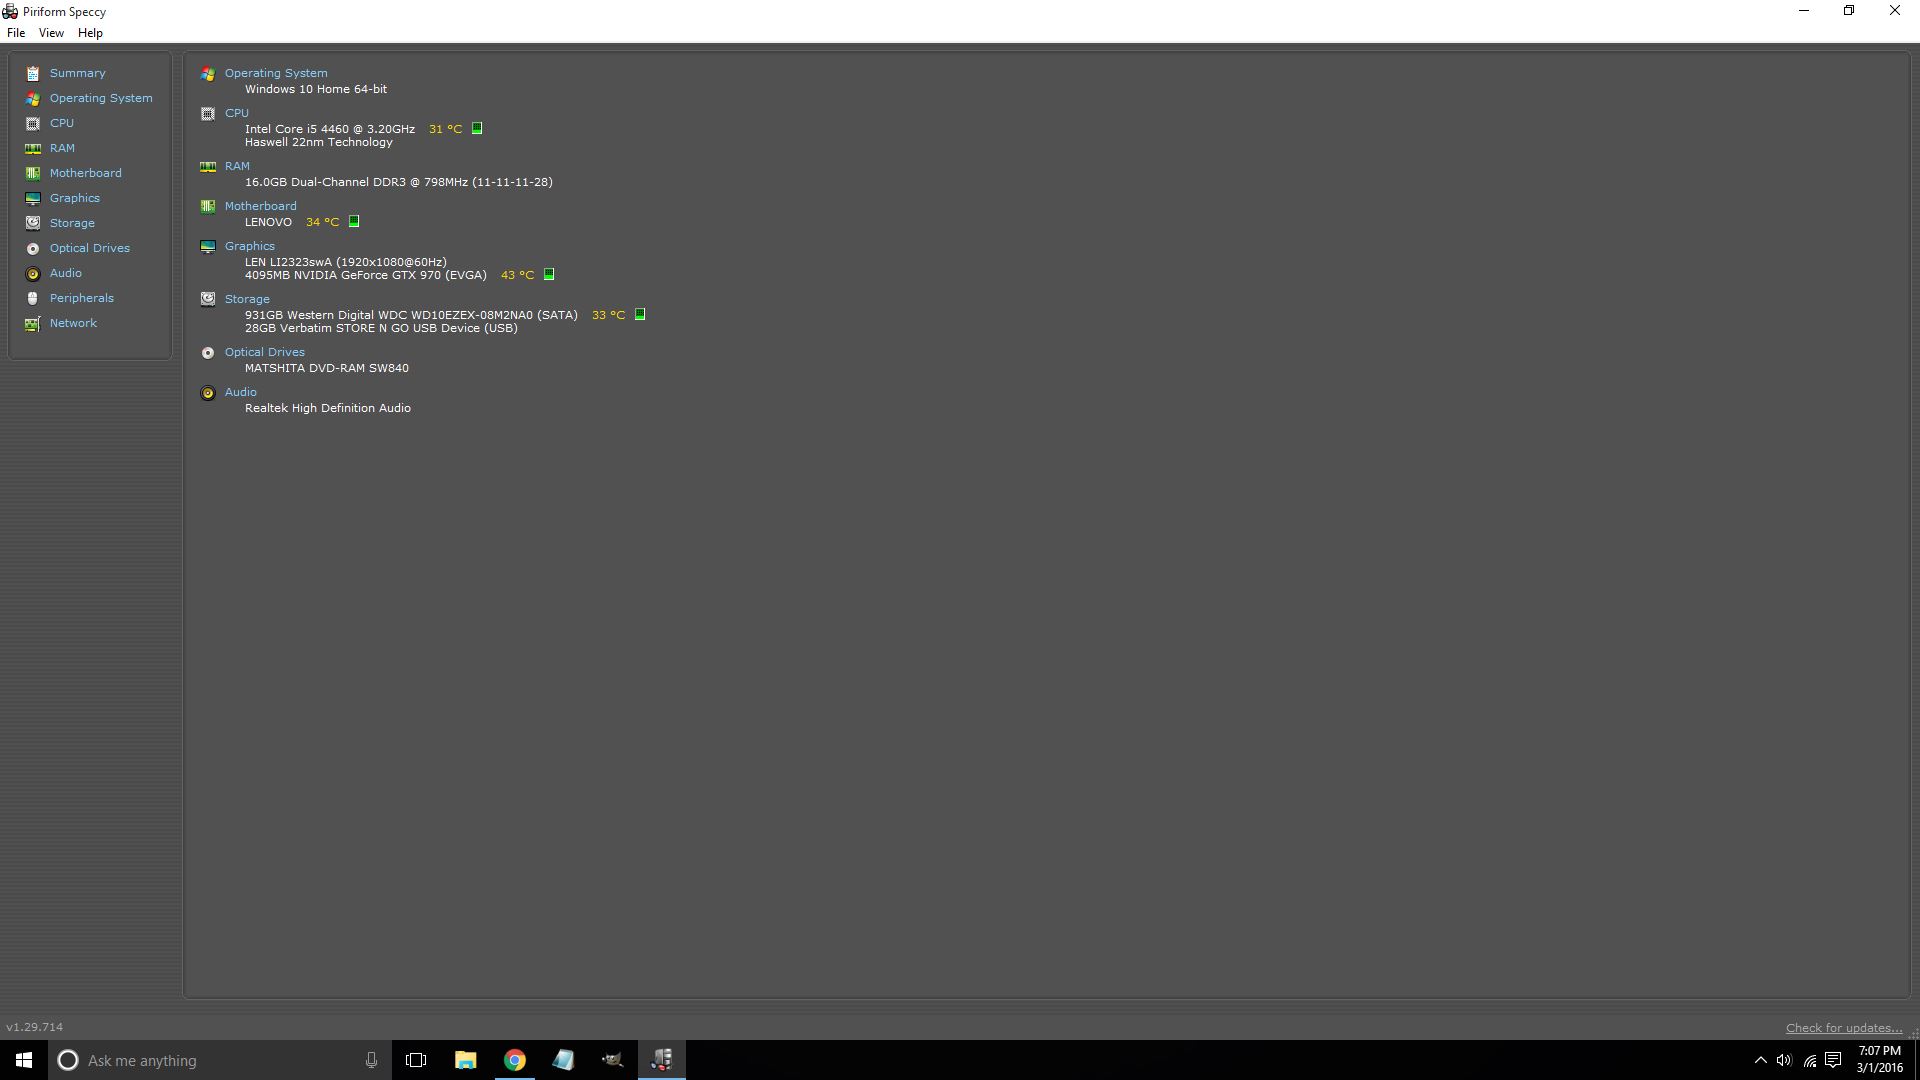This screenshot has width=1920, height=1080.
Task: Click the Motherboard icon in sidebar
Action: pyautogui.click(x=33, y=173)
